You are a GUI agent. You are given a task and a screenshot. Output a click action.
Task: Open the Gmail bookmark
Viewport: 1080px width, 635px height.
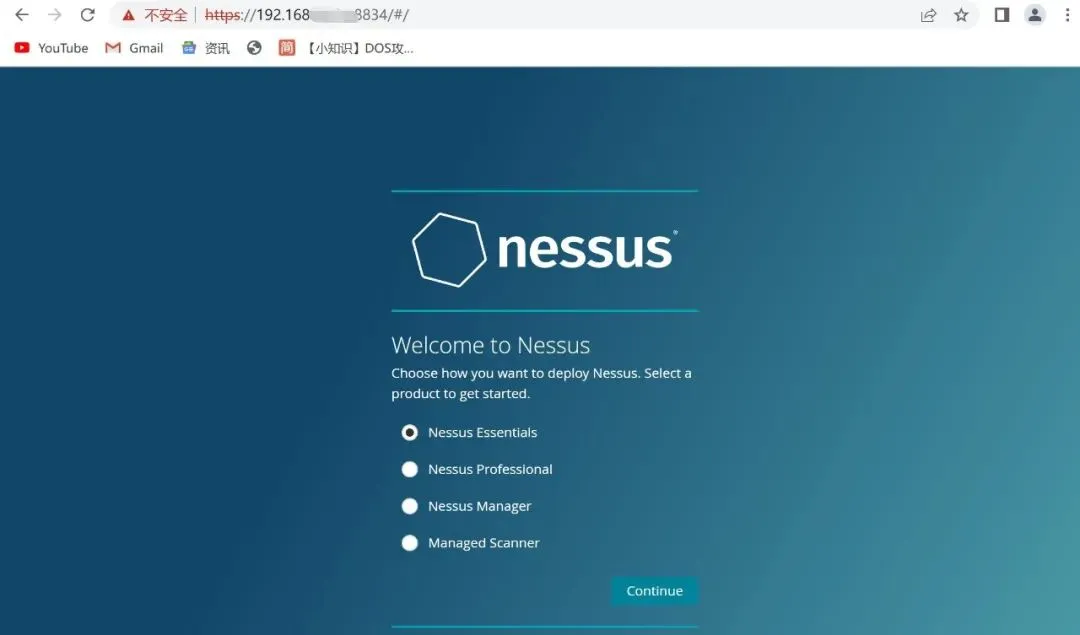(x=134, y=48)
